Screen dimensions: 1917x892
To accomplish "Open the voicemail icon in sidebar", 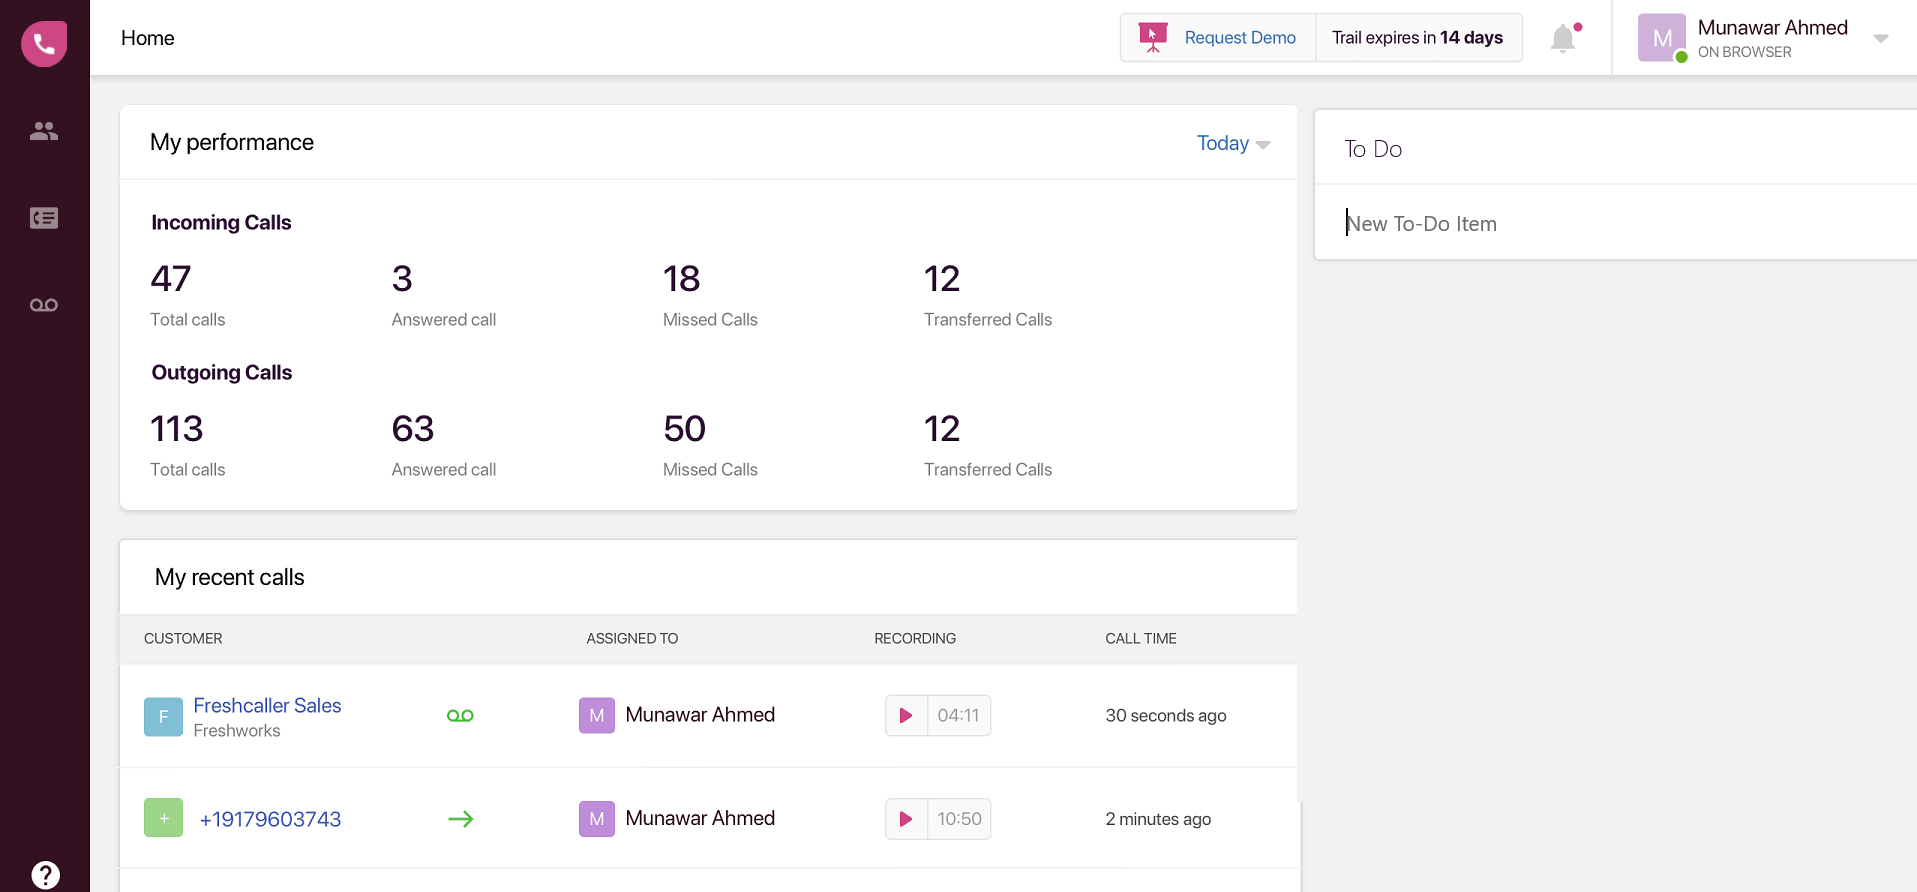I will 44,305.
